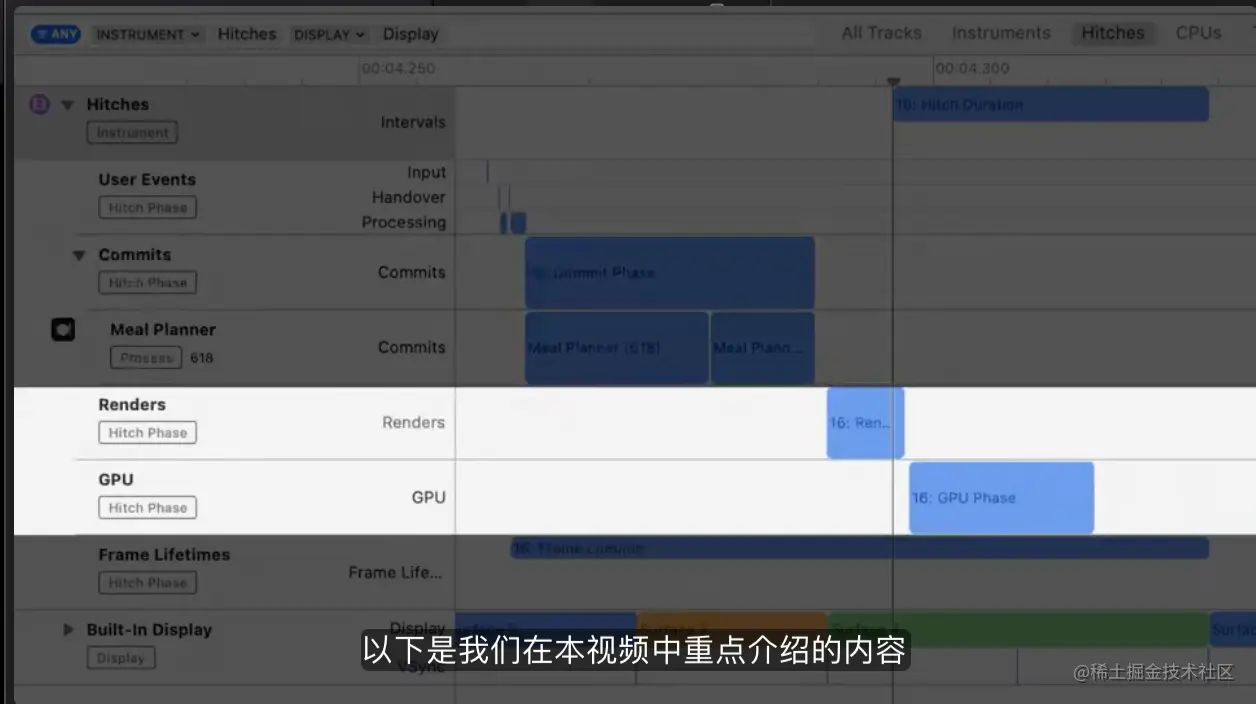Switch to the All Tracks tab
Viewport: 1256px width, 704px height.
coord(881,32)
